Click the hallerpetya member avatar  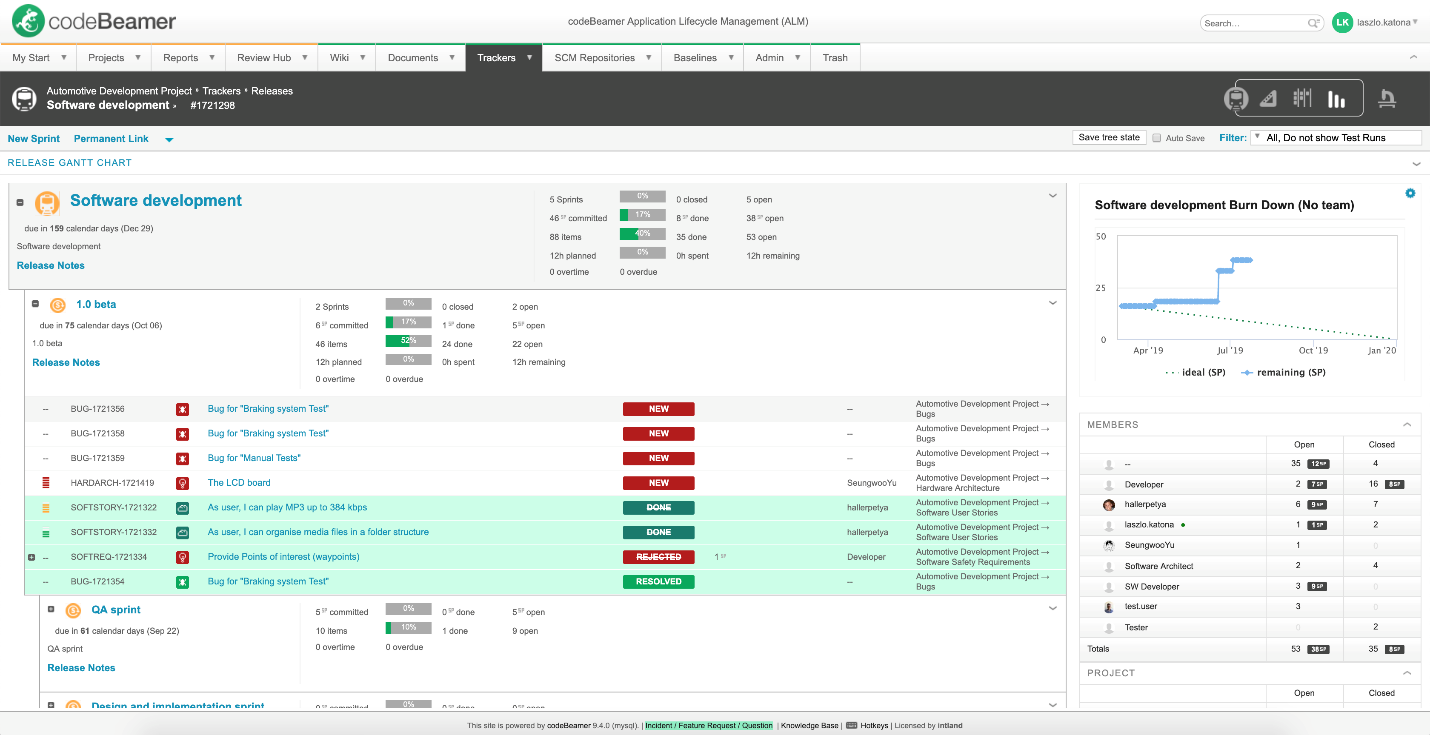[1109, 505]
